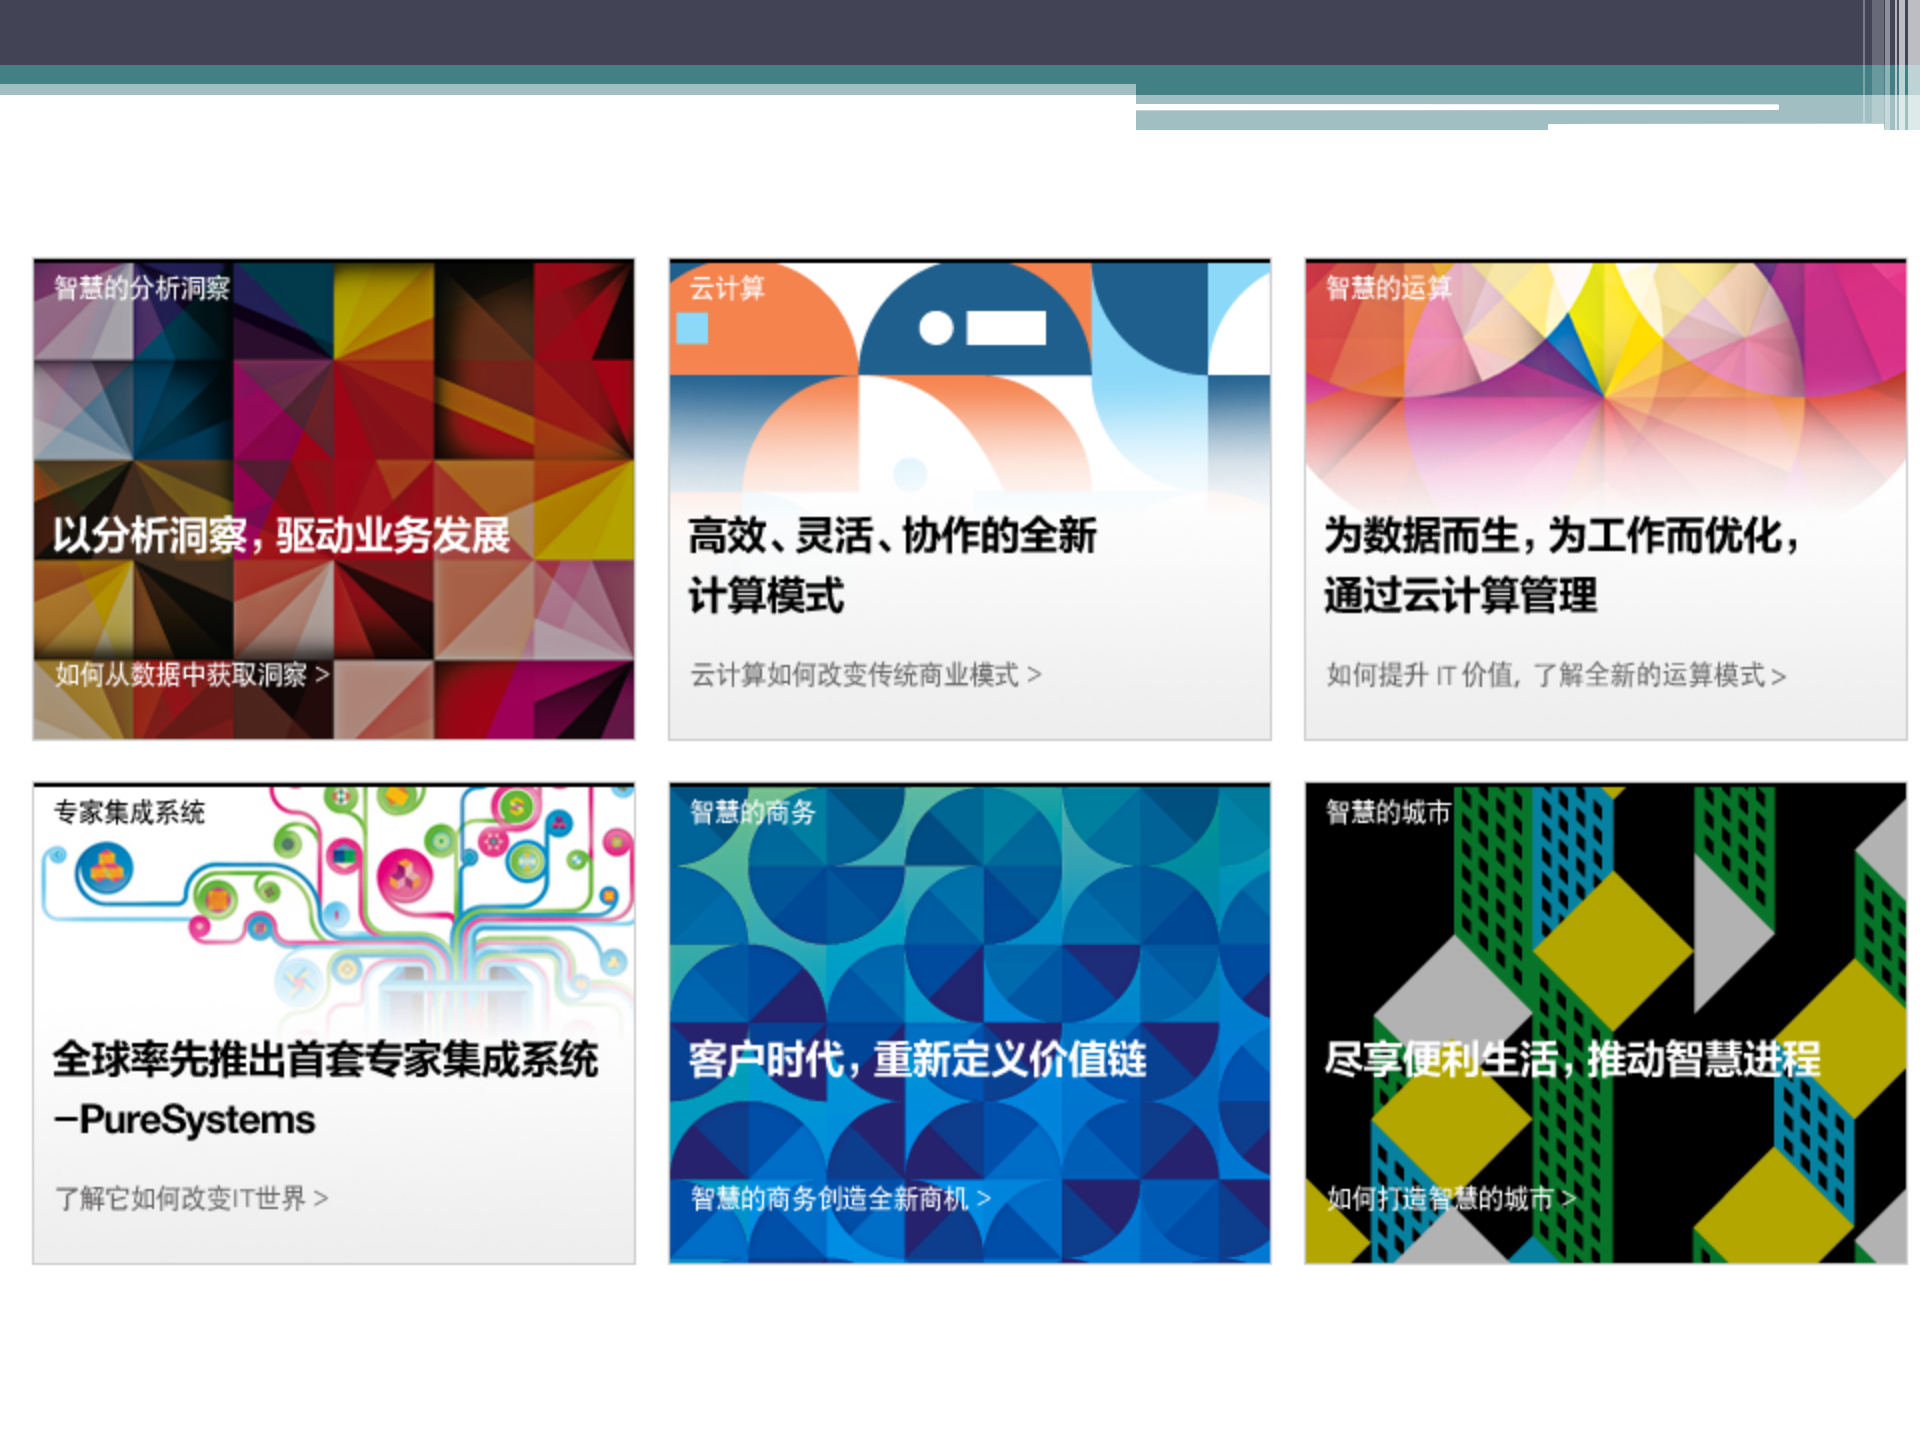Expand the arrow after 如何从数据中获取洞察
Screen dimensions: 1920x1440
pyautogui.click(x=323, y=675)
